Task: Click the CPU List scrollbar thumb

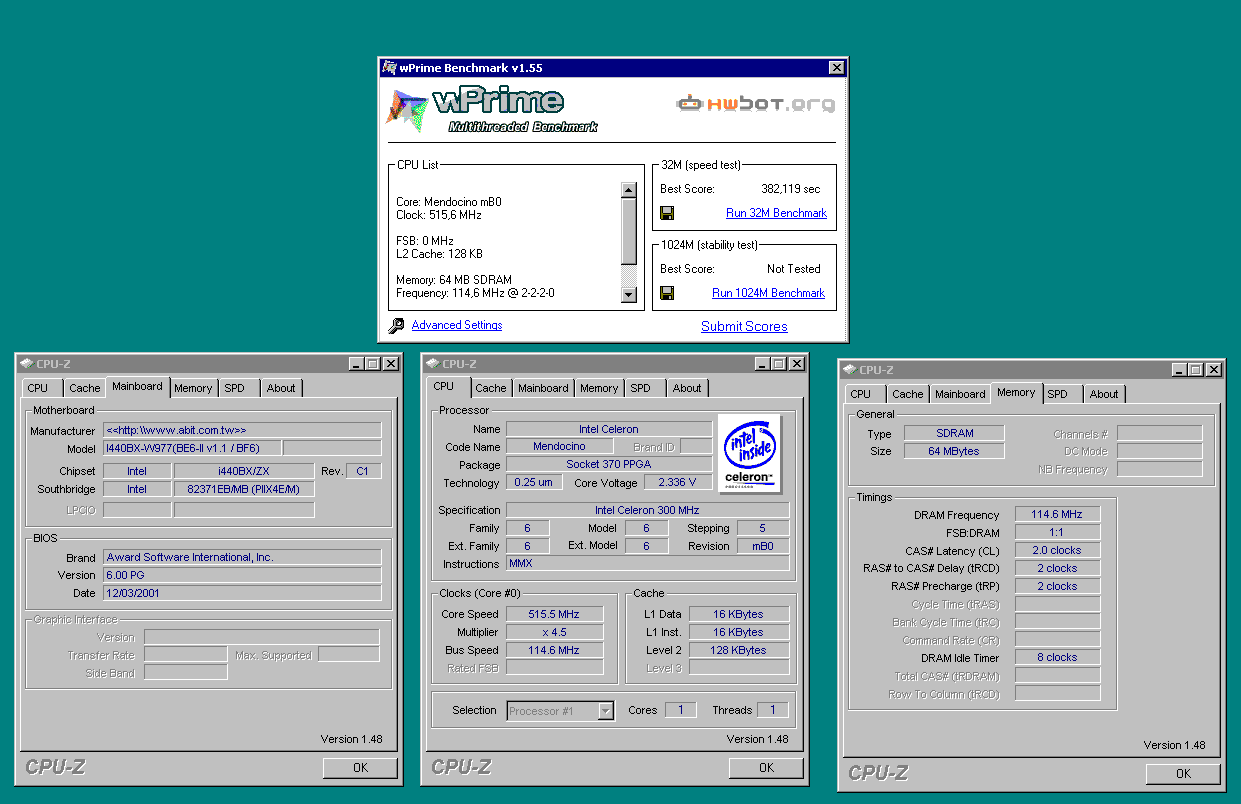Action: pyautogui.click(x=629, y=231)
